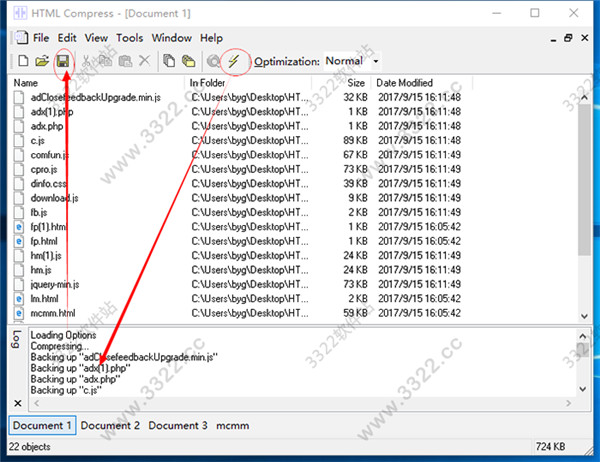Click log horizontal scroll left arrow
Image resolution: width=600 pixels, height=462 pixels.
(37, 403)
